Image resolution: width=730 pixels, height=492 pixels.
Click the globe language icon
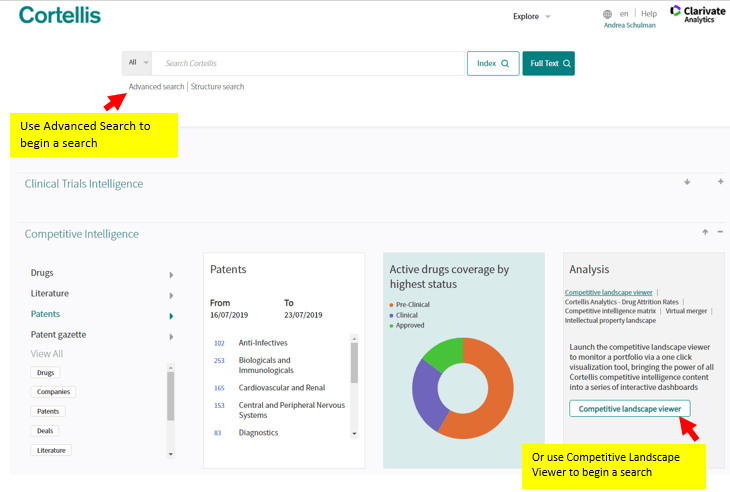coord(607,14)
